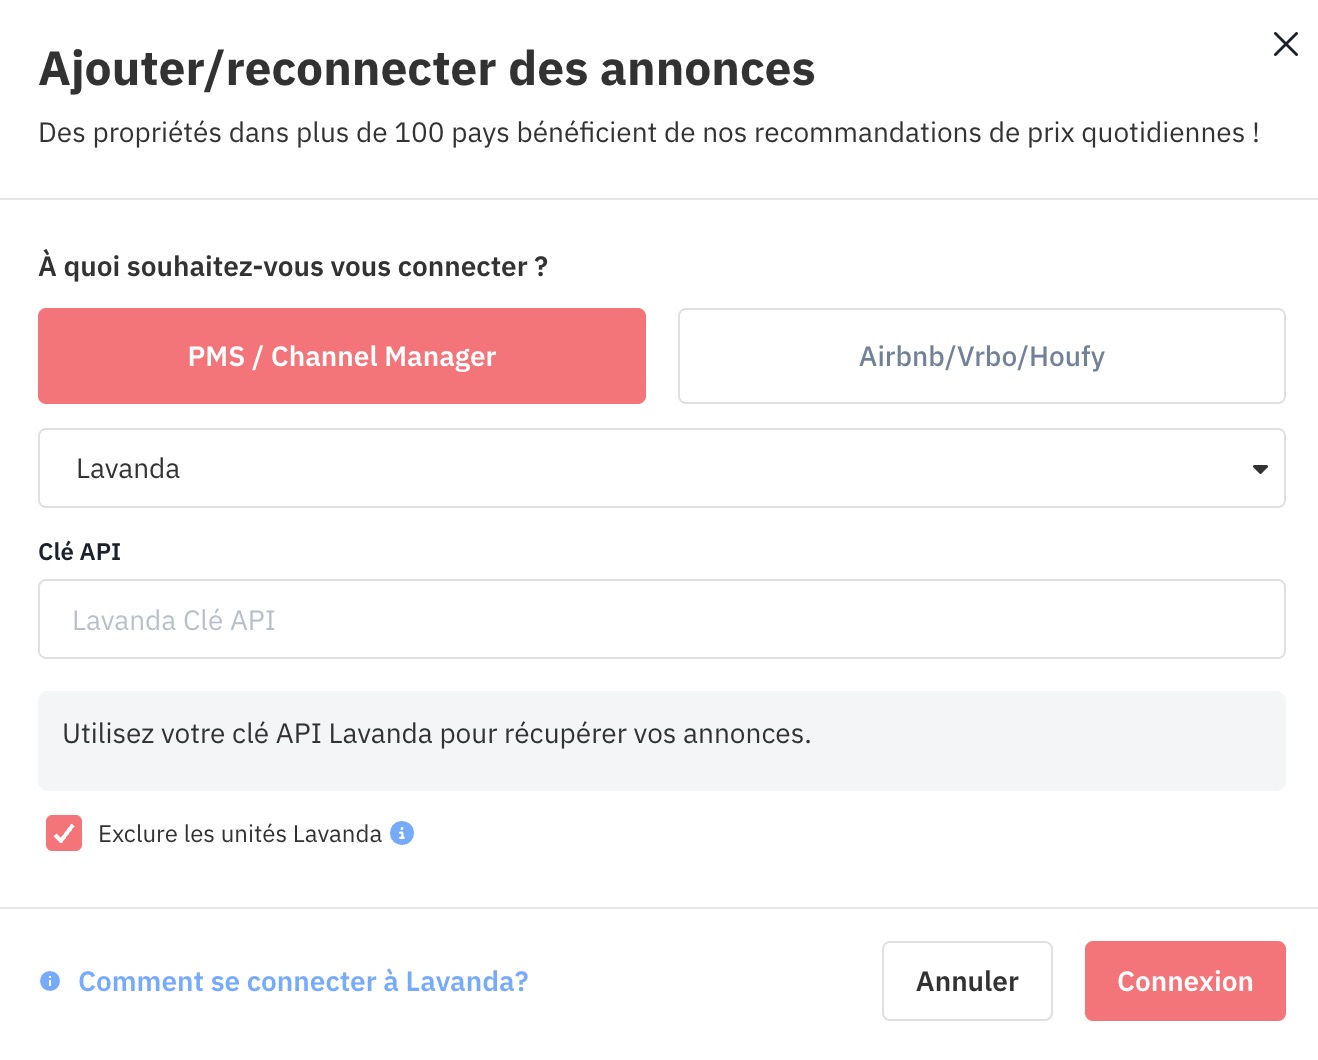
Task: Untick the Exclure les unités Lavanda checkbox
Action: click(64, 833)
